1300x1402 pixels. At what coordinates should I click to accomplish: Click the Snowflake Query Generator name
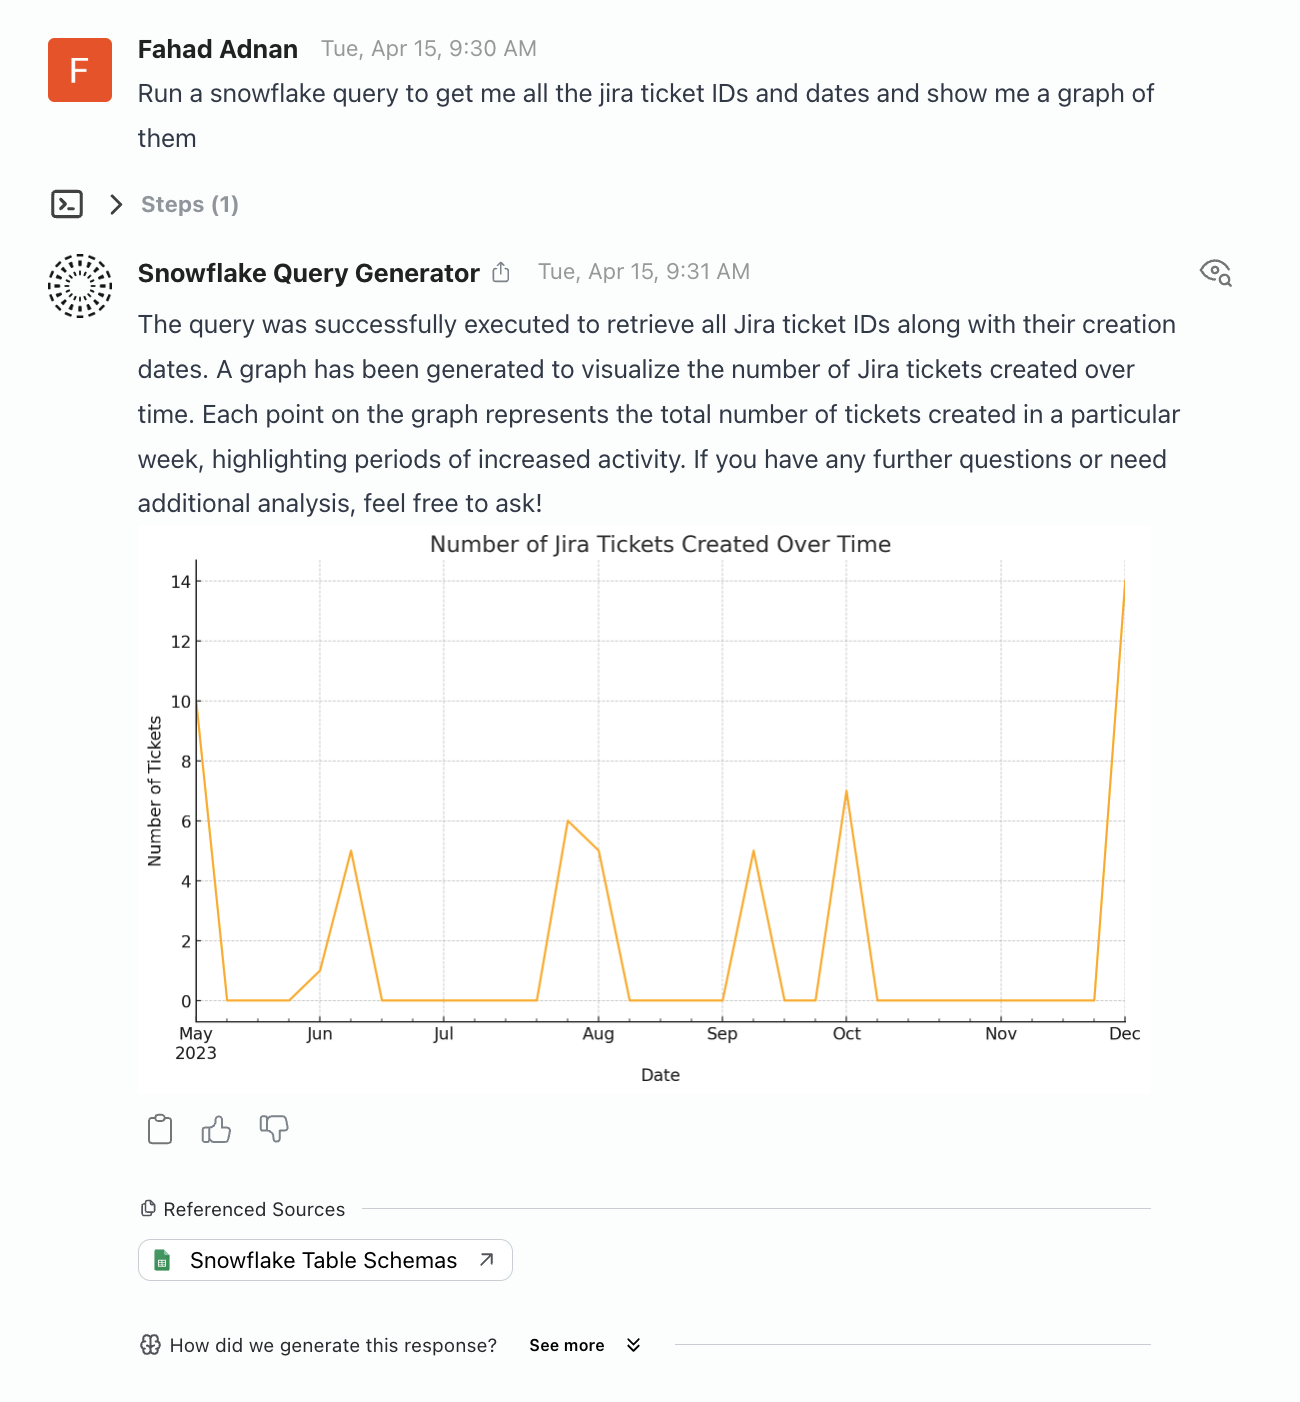pos(308,273)
